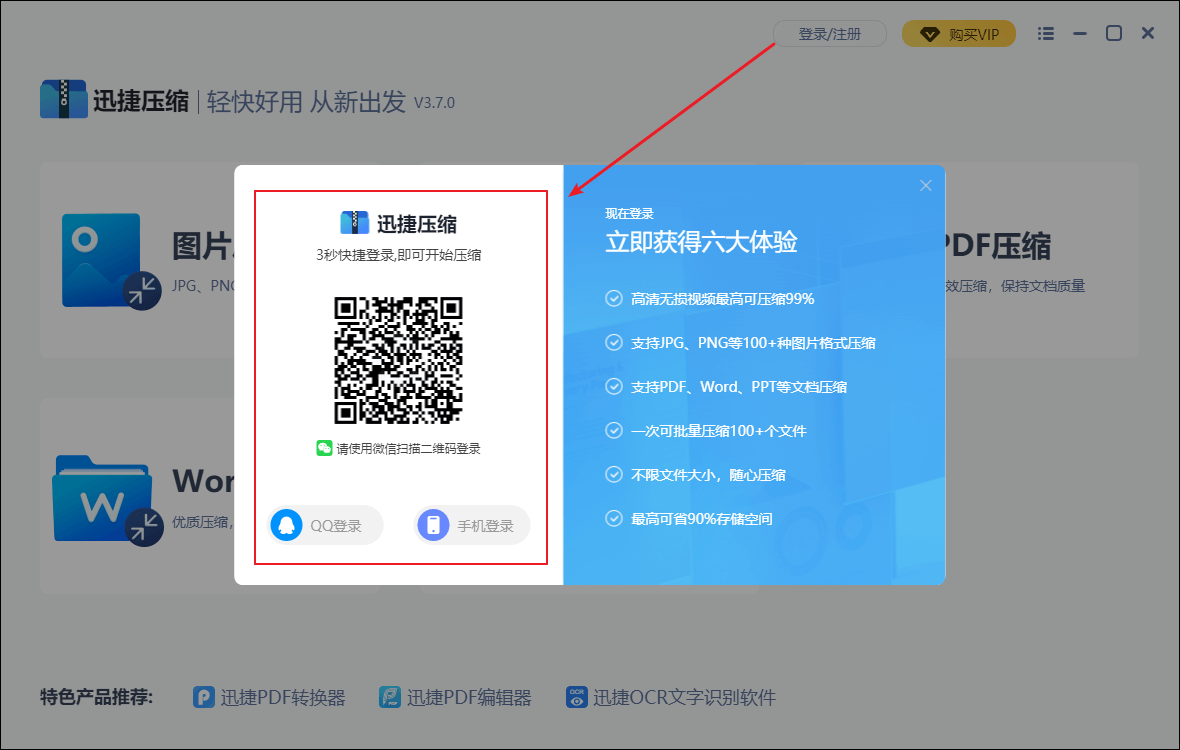The image size is (1180, 750).
Task: Click the green WeChat icon below QR code
Action: [x=324, y=448]
